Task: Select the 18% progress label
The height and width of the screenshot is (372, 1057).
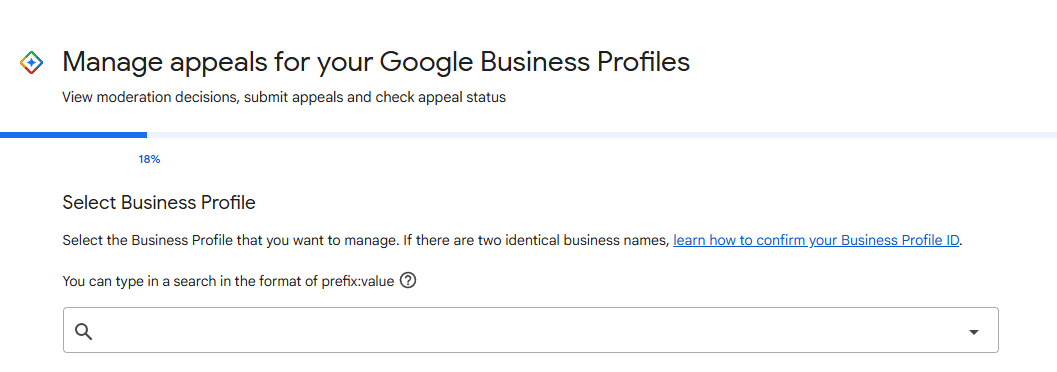Action: (150, 160)
